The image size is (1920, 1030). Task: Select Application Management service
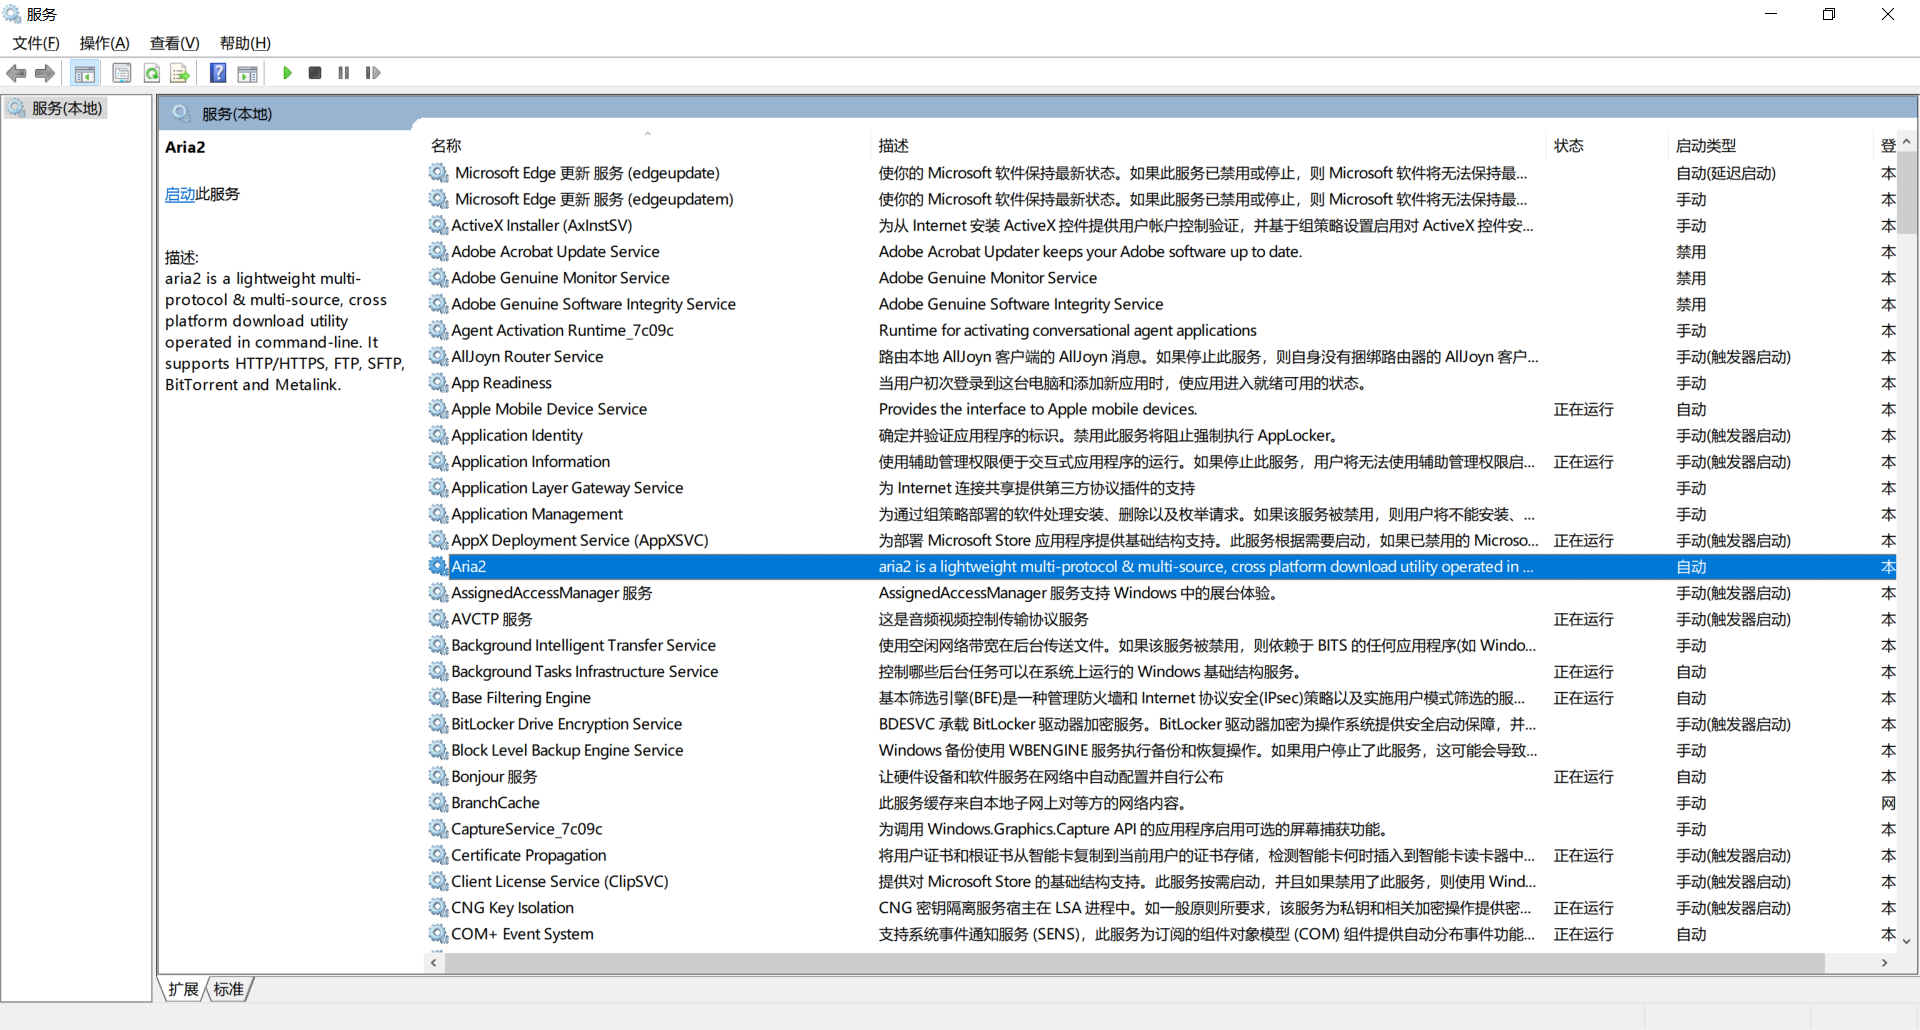click(x=537, y=514)
